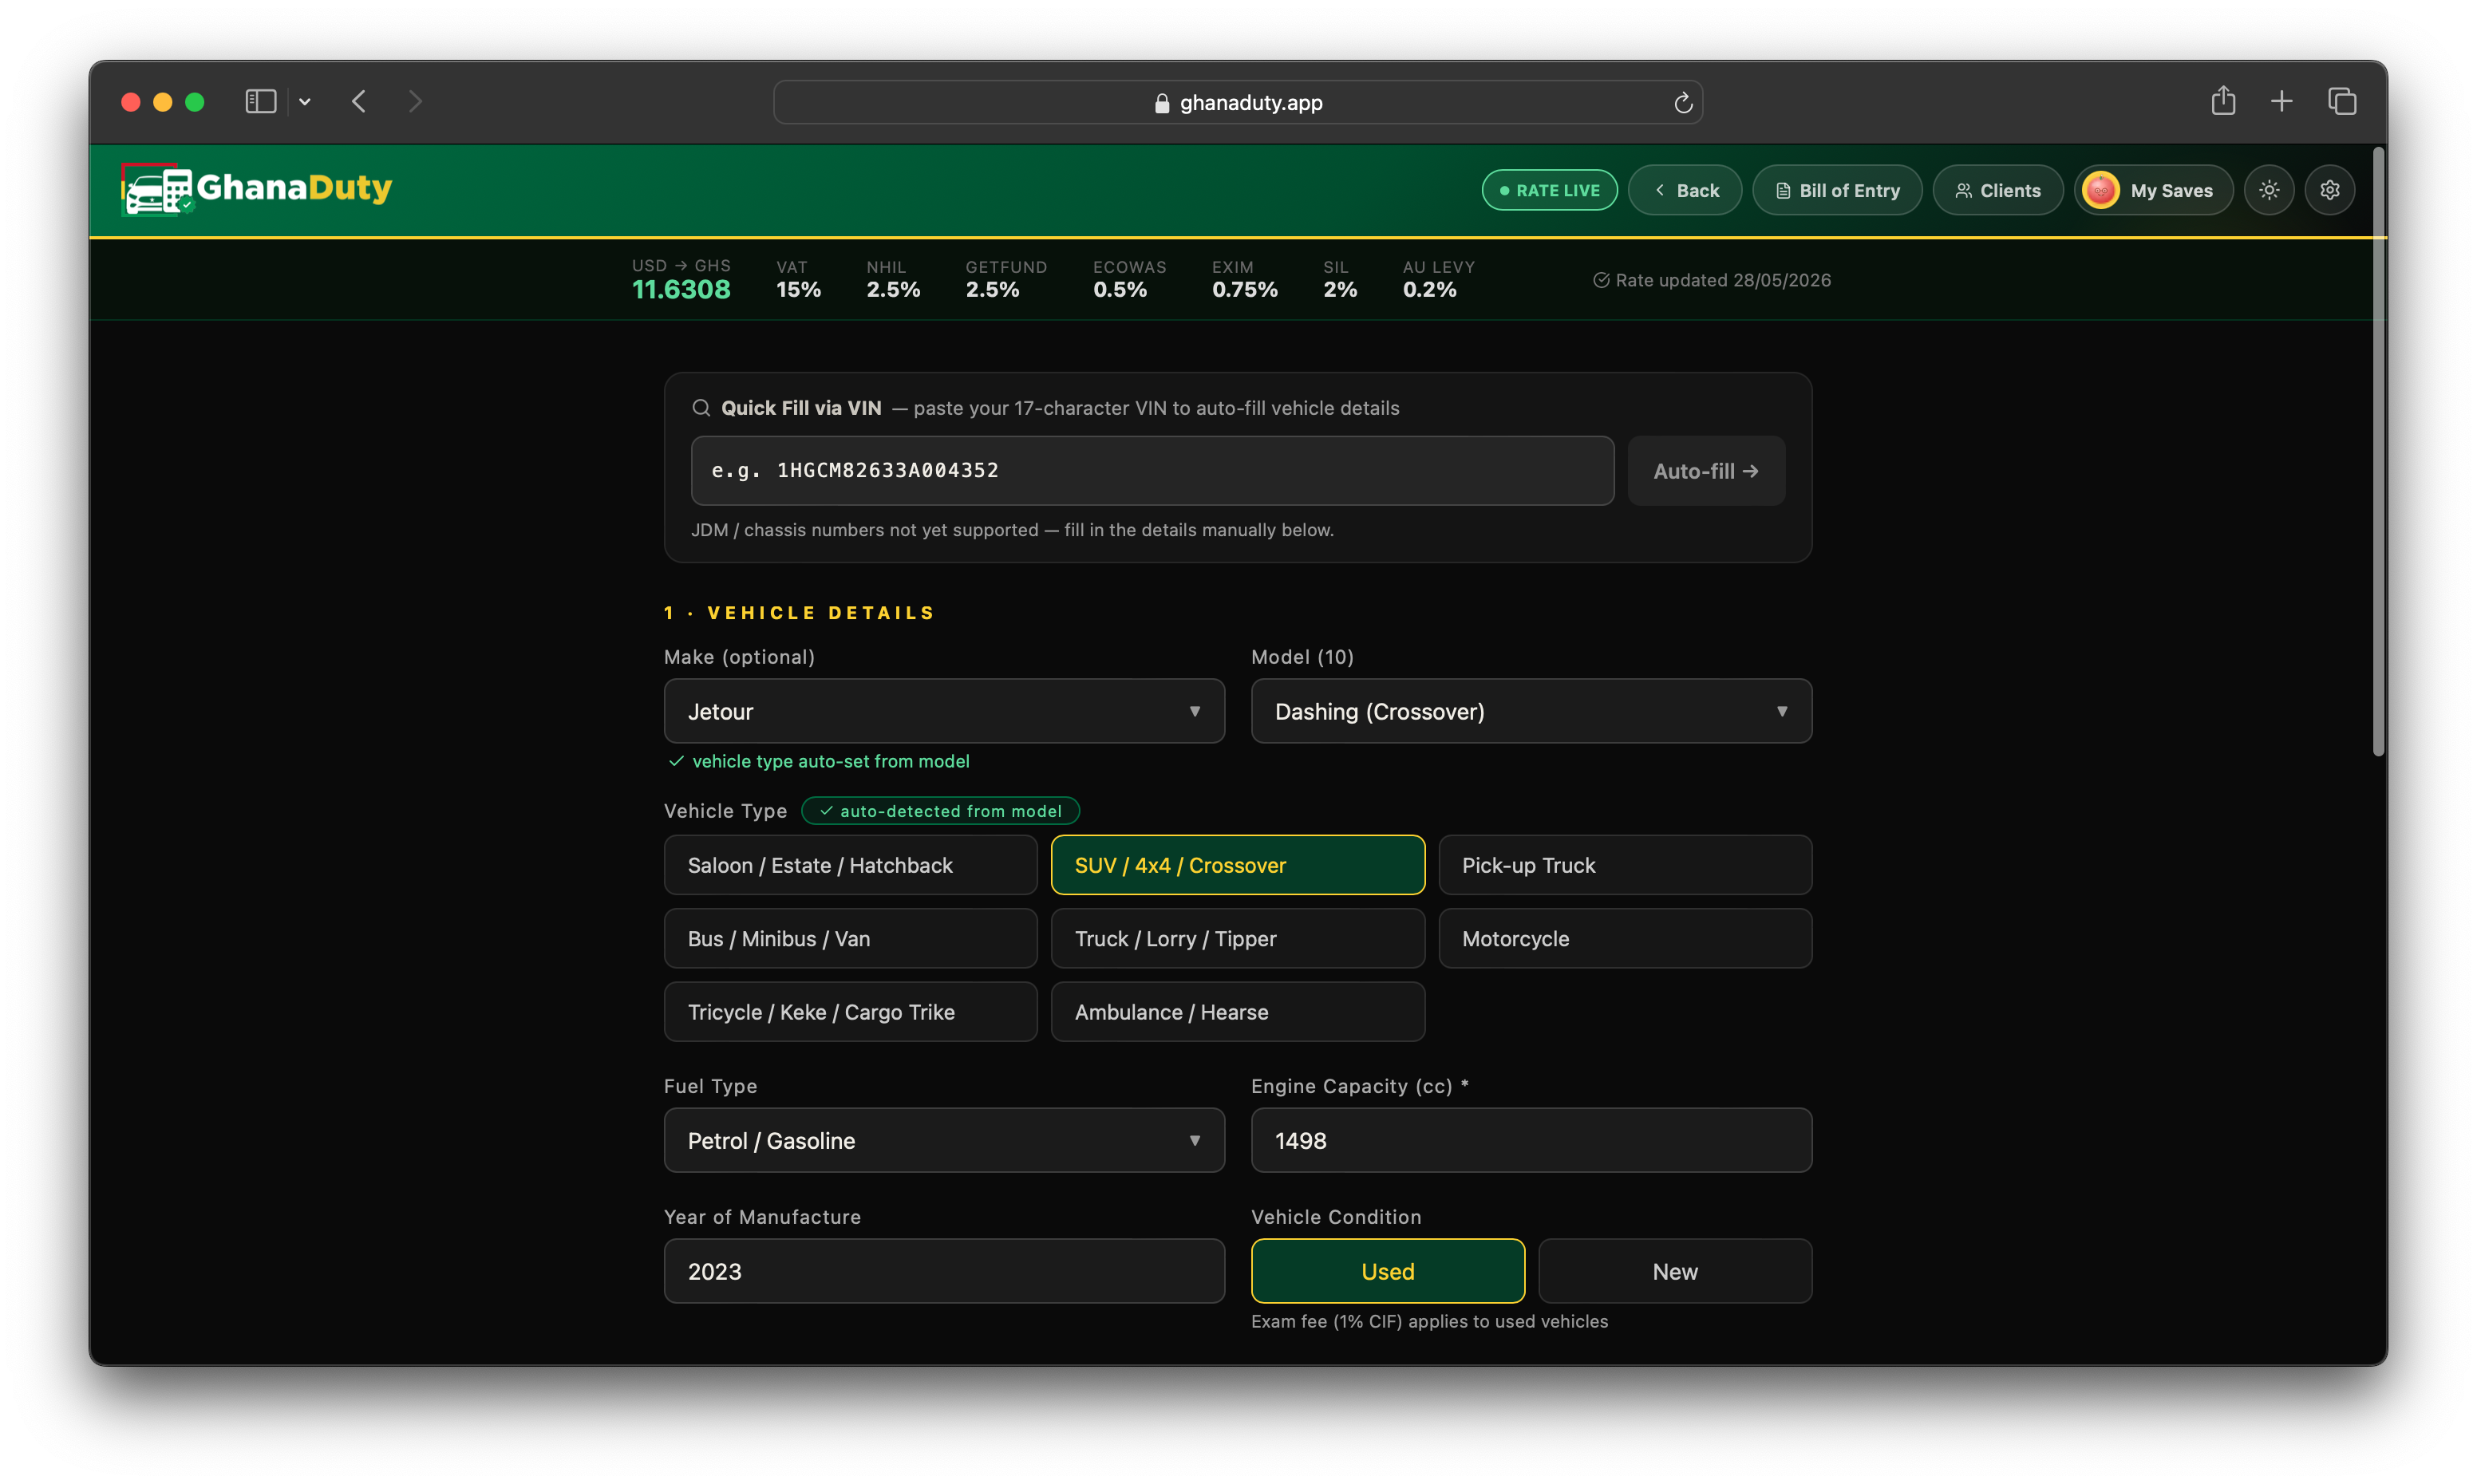Click the EXIM 0.75% rate value
This screenshot has width=2477, height=1484.
pos(1245,290)
